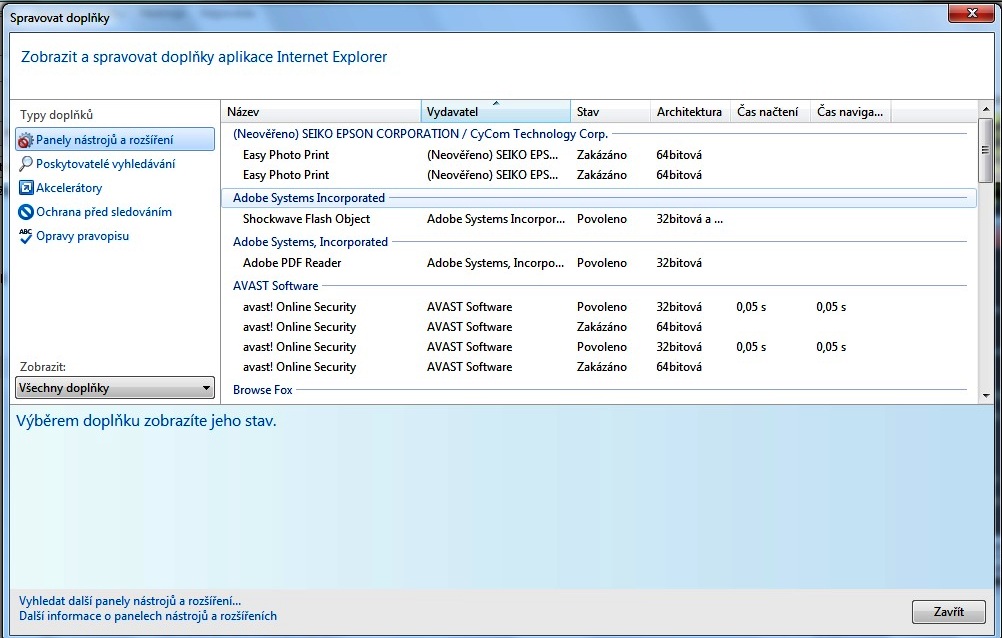Select the first Easy Photo Print entry

(x=286, y=155)
